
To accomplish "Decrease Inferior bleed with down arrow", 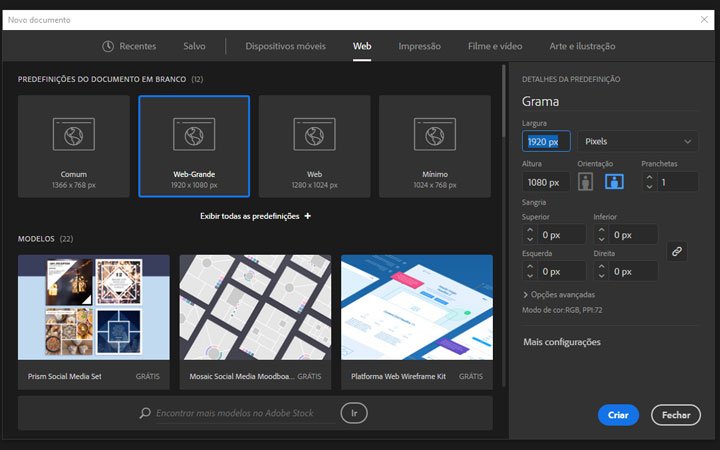I will coord(602,239).
